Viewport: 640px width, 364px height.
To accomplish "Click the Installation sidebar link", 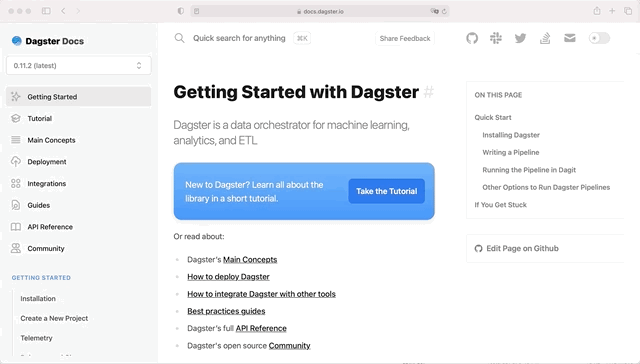I will [38, 299].
